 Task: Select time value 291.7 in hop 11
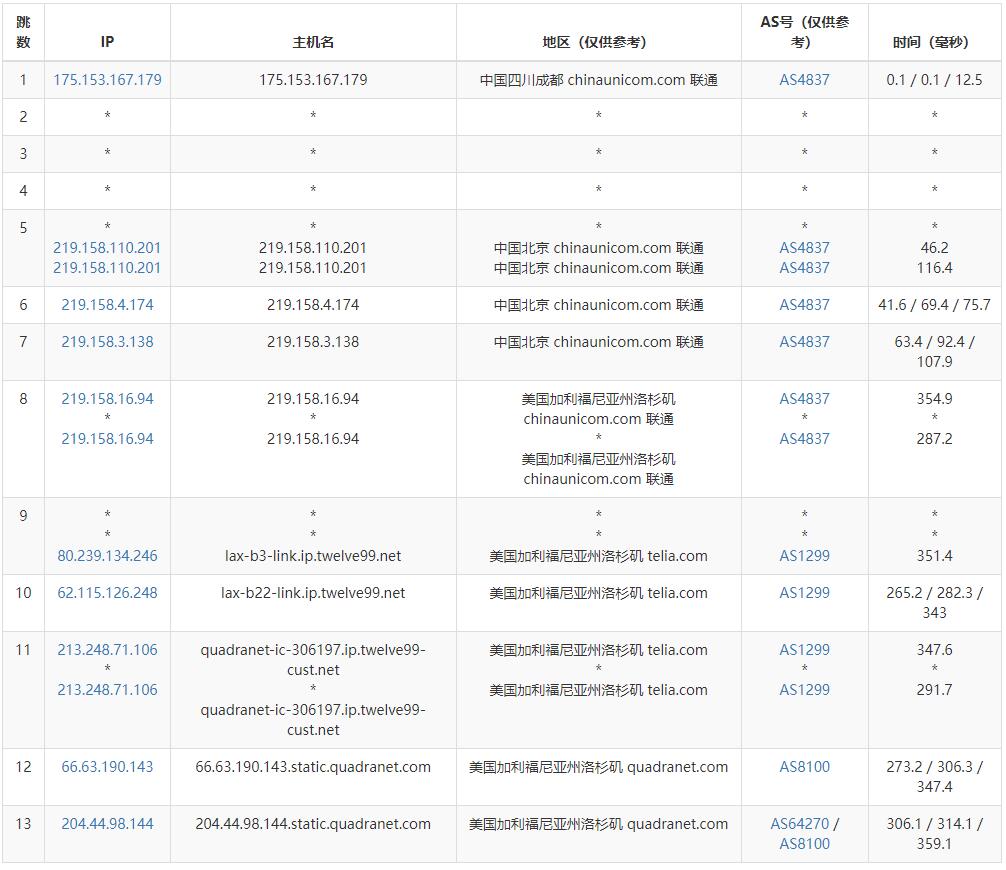tap(934, 690)
